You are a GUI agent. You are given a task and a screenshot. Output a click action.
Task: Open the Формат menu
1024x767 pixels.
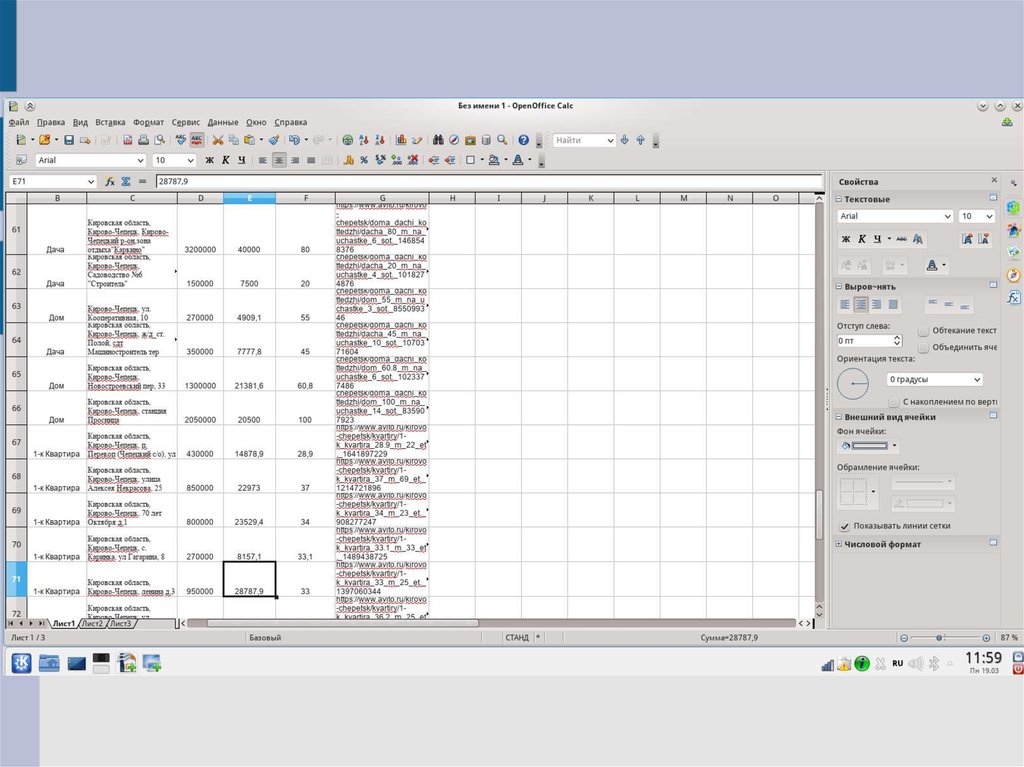148,122
